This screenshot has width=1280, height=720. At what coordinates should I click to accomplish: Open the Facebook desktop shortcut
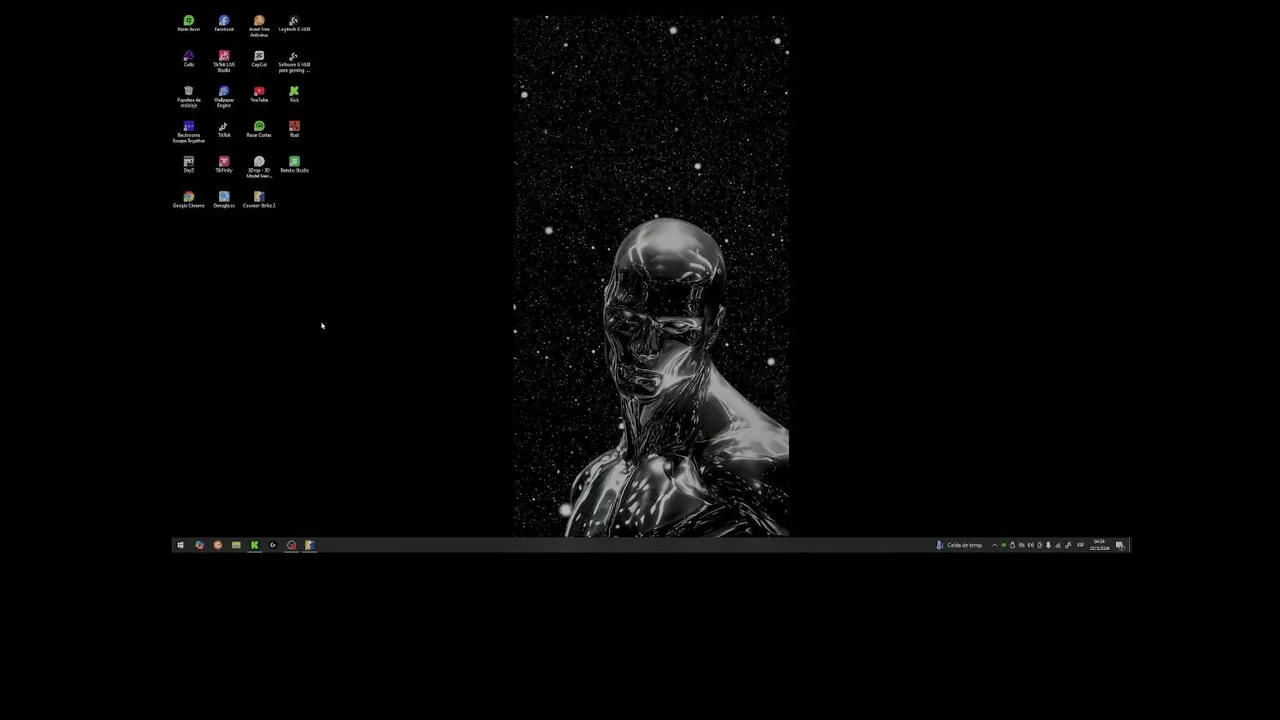pos(224,23)
